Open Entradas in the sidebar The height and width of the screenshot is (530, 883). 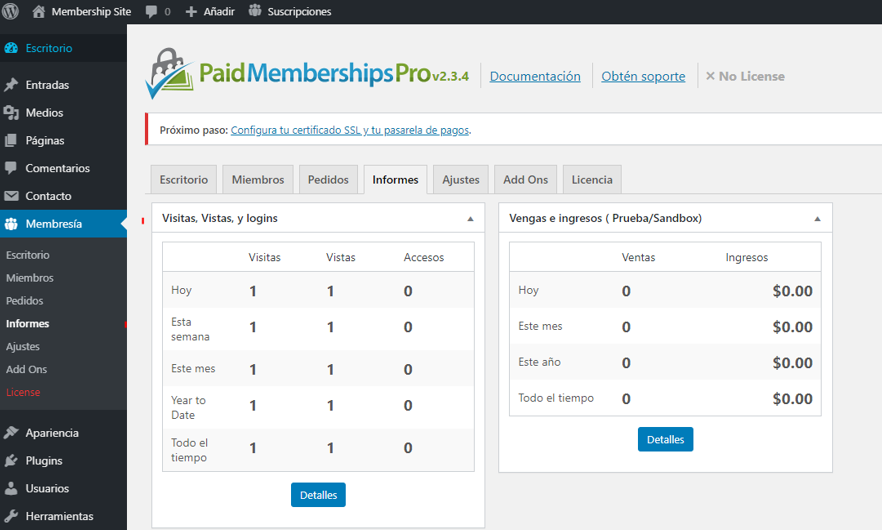coord(47,84)
